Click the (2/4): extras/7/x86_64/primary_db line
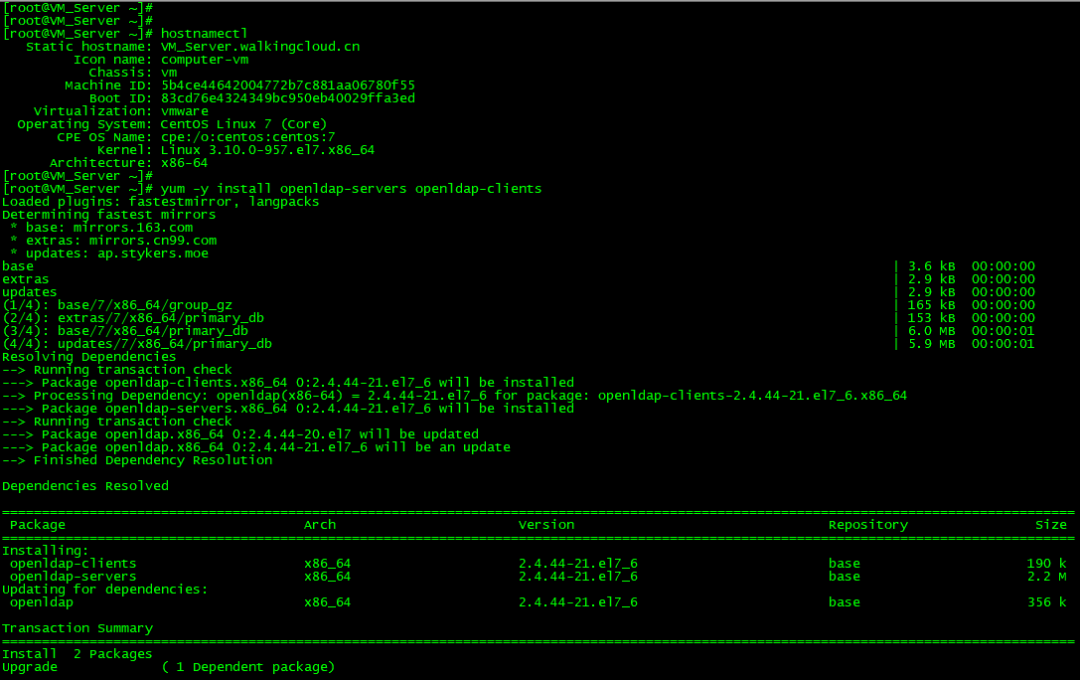The width and height of the screenshot is (1080, 680). [133, 318]
